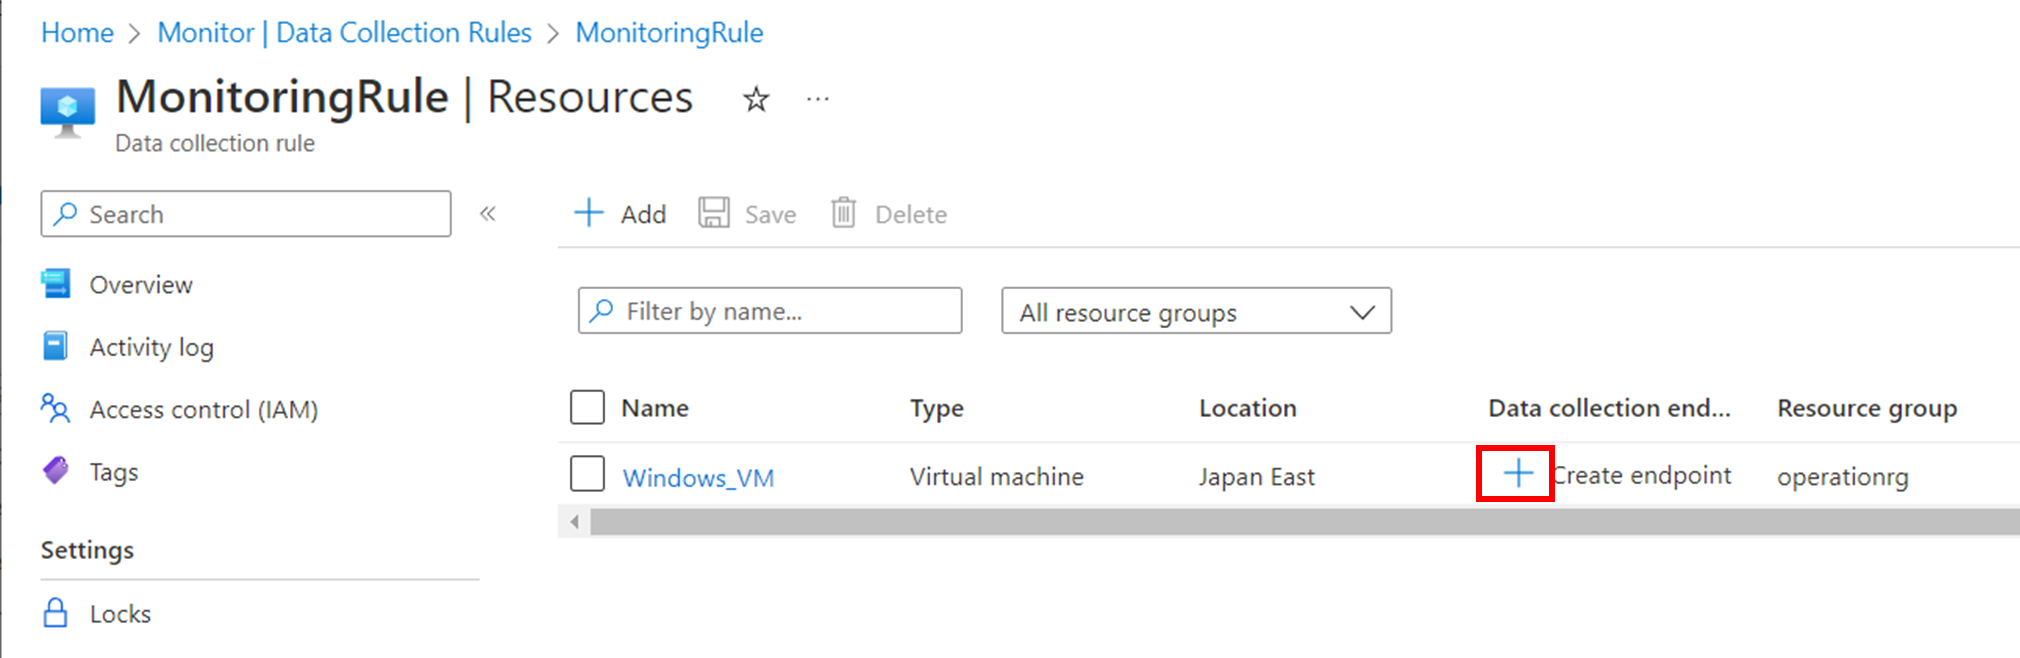2020x658 pixels.
Task: Collapse the sidebar with double chevron
Action: point(488,213)
